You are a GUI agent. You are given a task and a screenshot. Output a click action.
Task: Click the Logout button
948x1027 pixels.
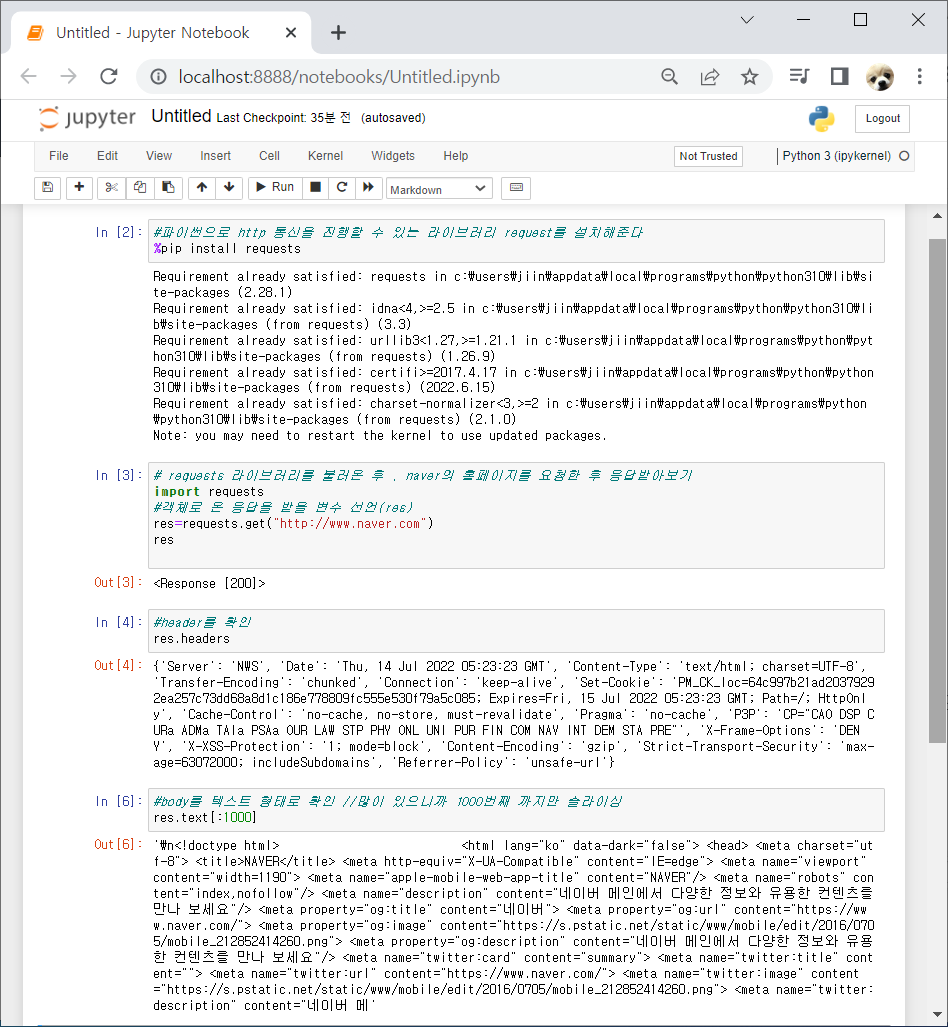pos(882,119)
